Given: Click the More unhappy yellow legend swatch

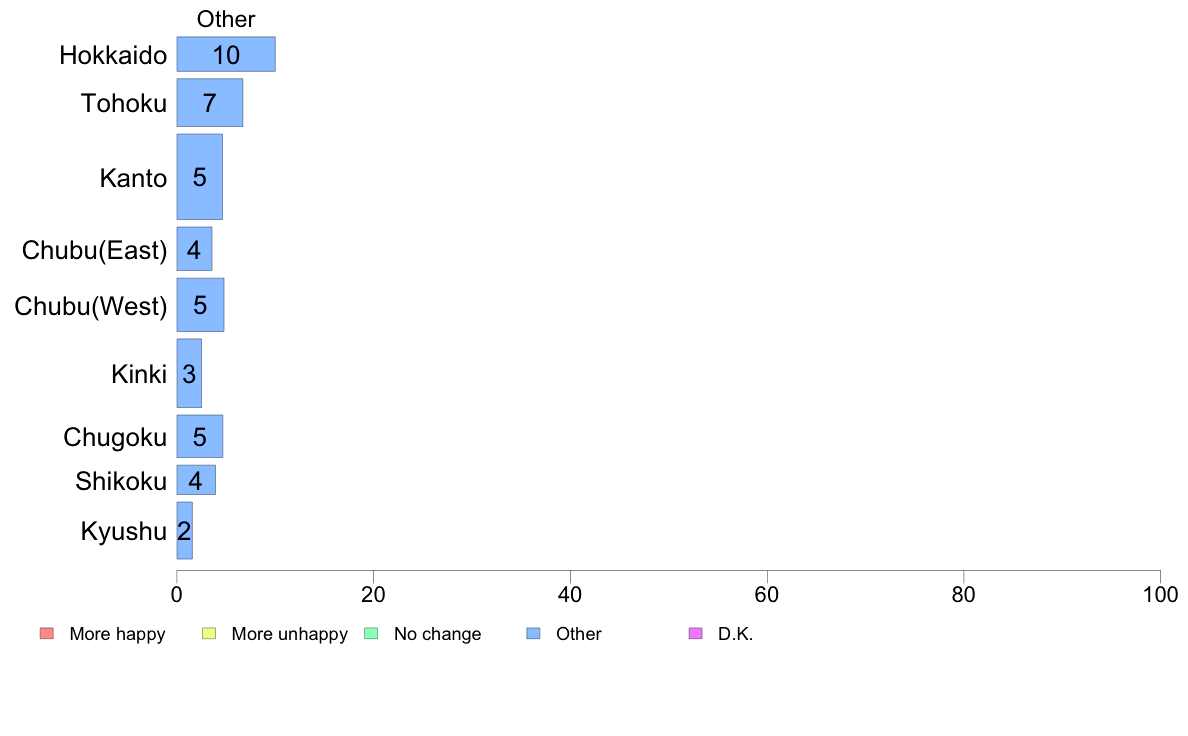Looking at the screenshot, I should [x=209, y=634].
